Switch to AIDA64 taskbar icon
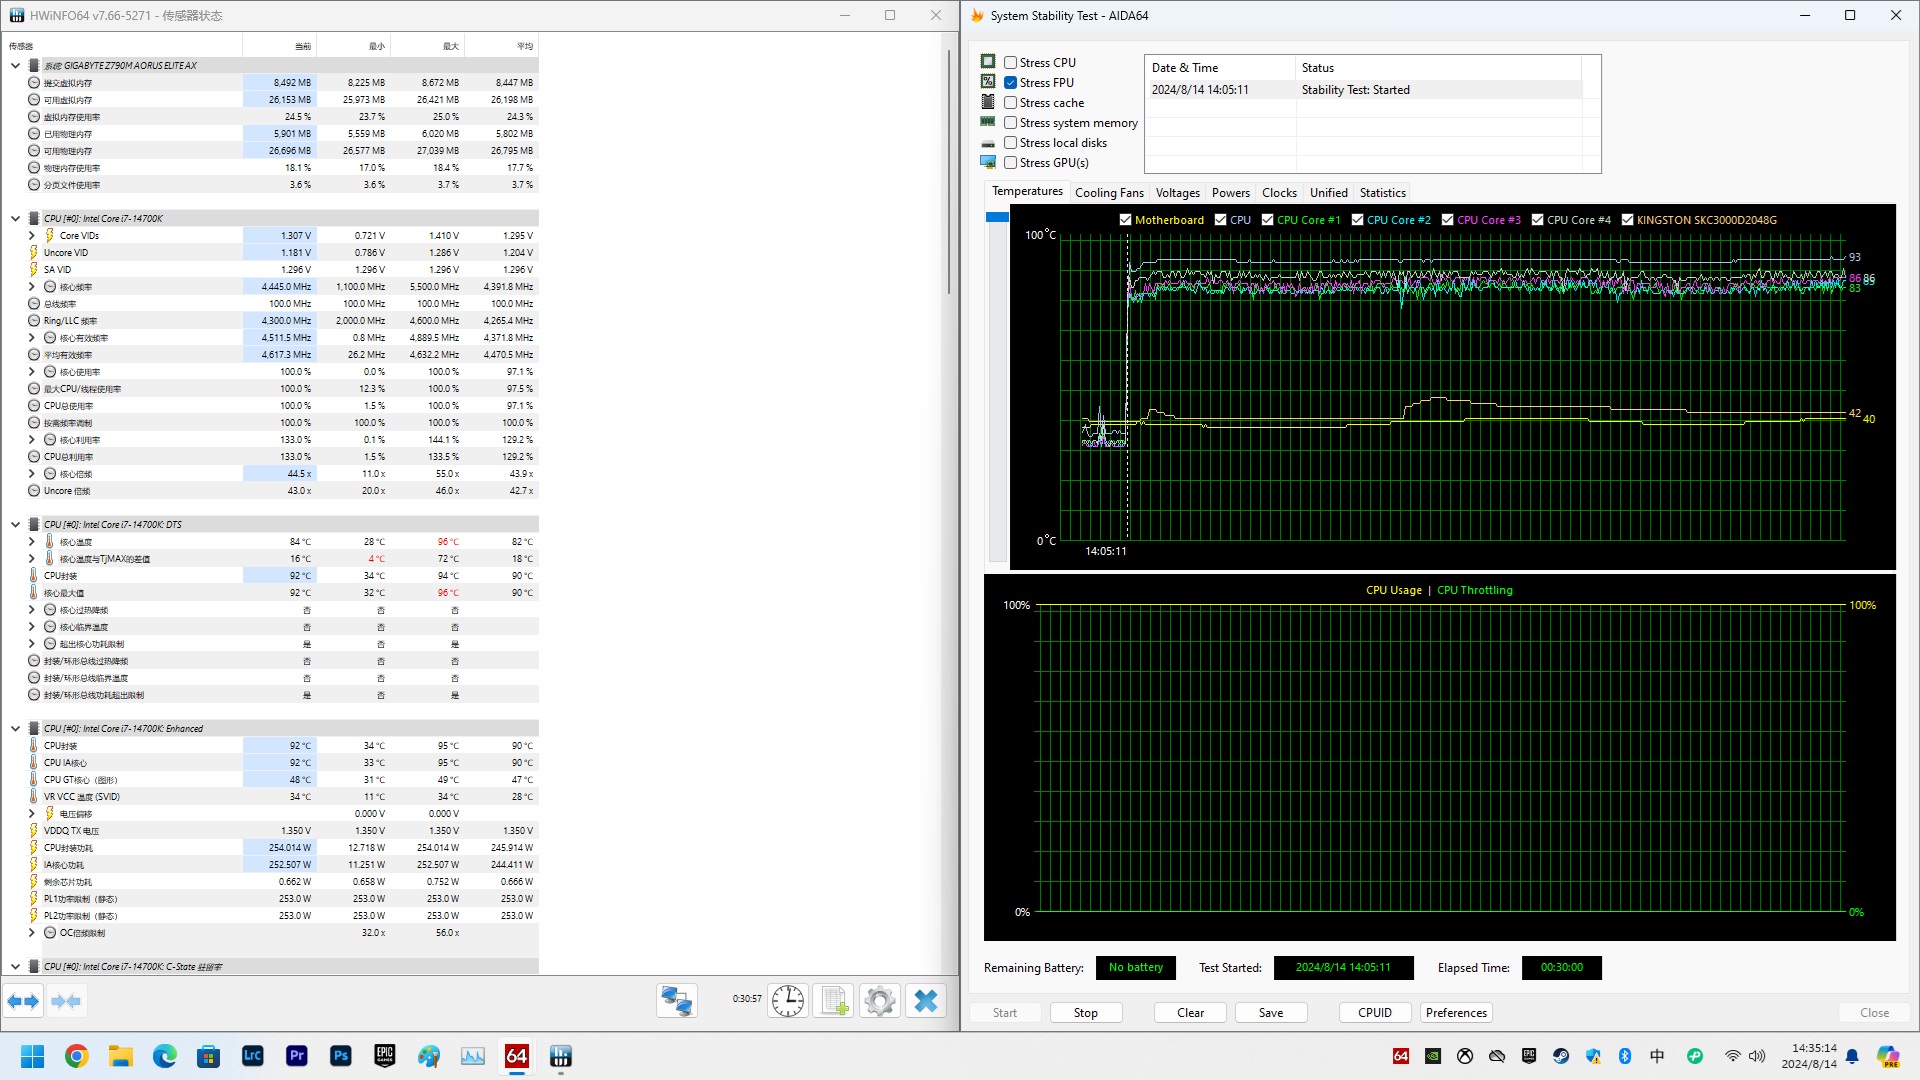 point(517,1056)
